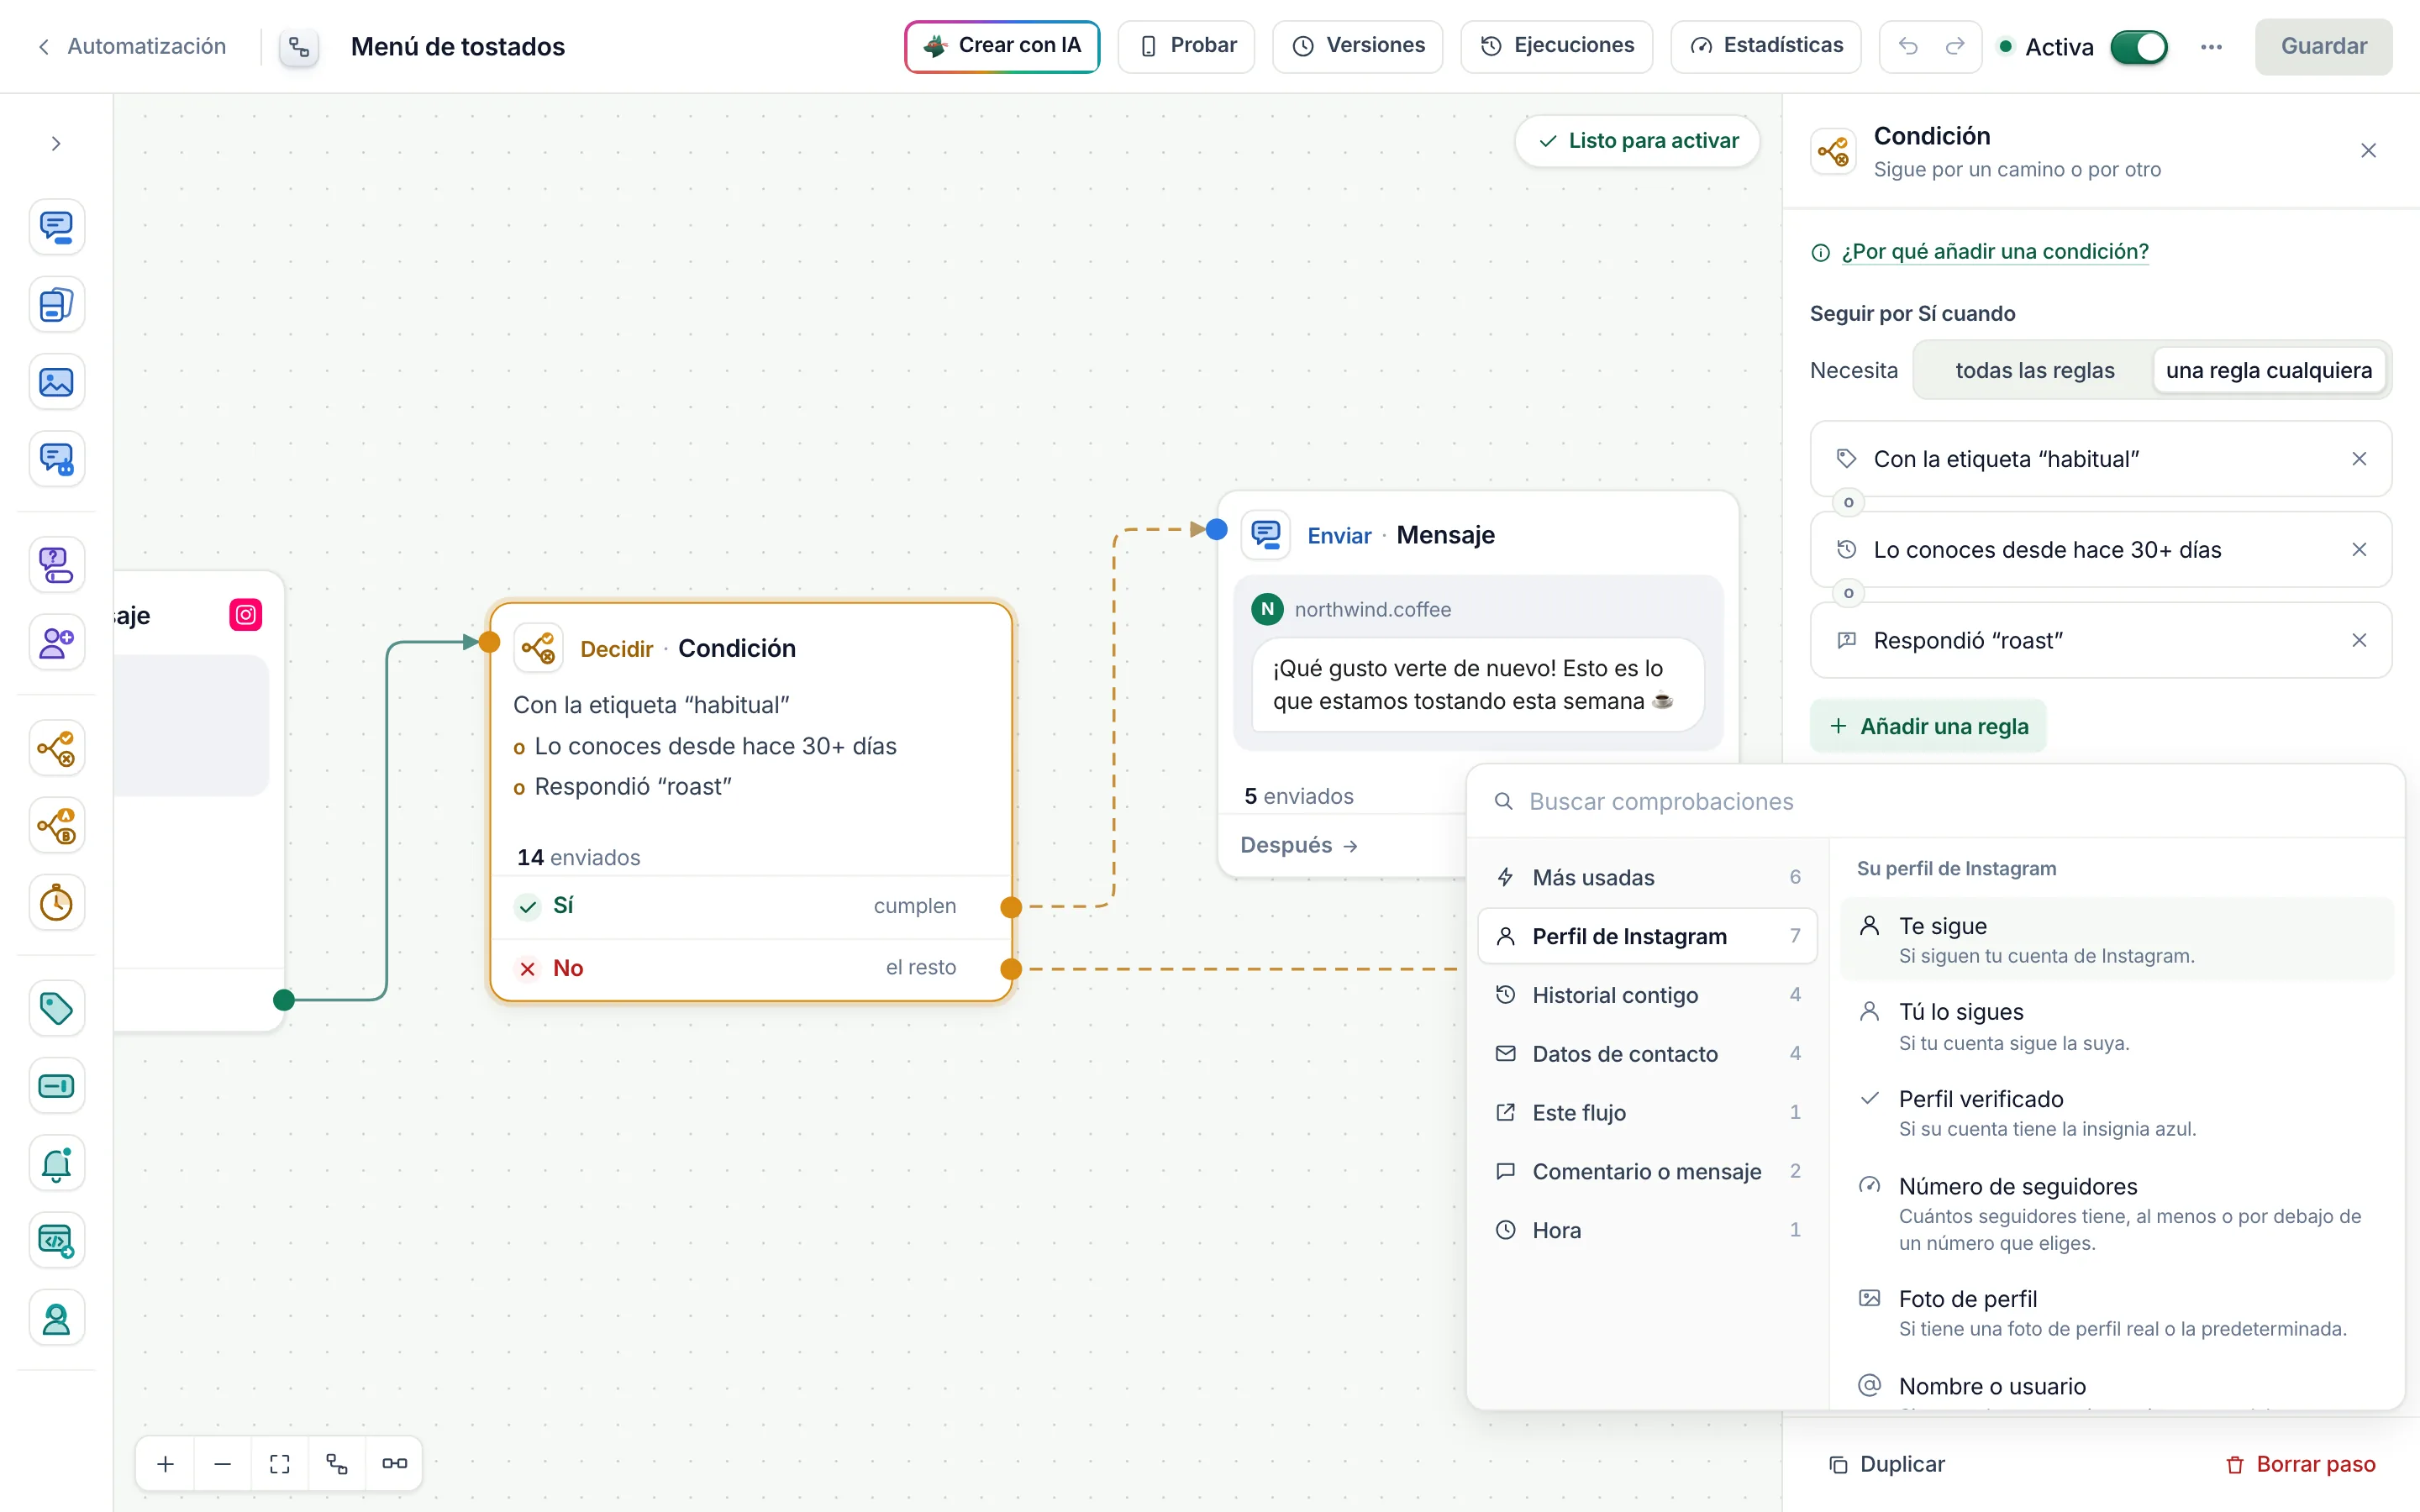Screen dimensions: 2420x1512
Task: Open the Historial contigo category
Action: [1646, 995]
